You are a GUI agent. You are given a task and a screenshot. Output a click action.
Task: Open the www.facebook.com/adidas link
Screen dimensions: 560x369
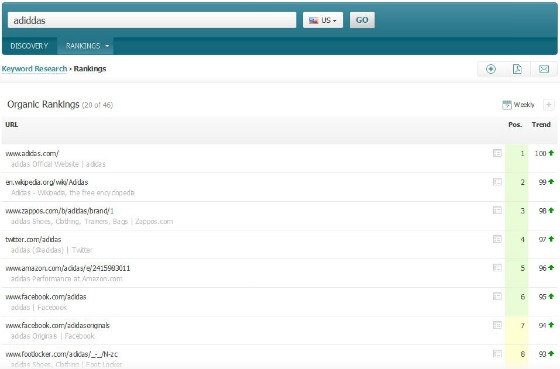tap(46, 297)
